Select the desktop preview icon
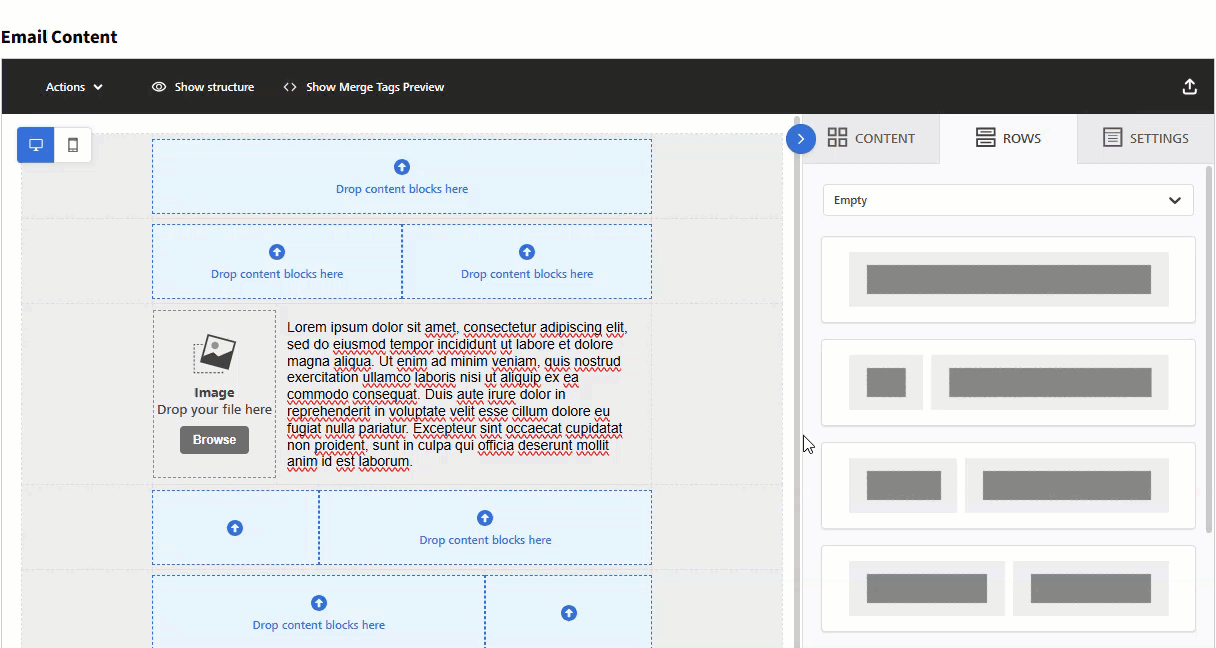 tap(35, 144)
